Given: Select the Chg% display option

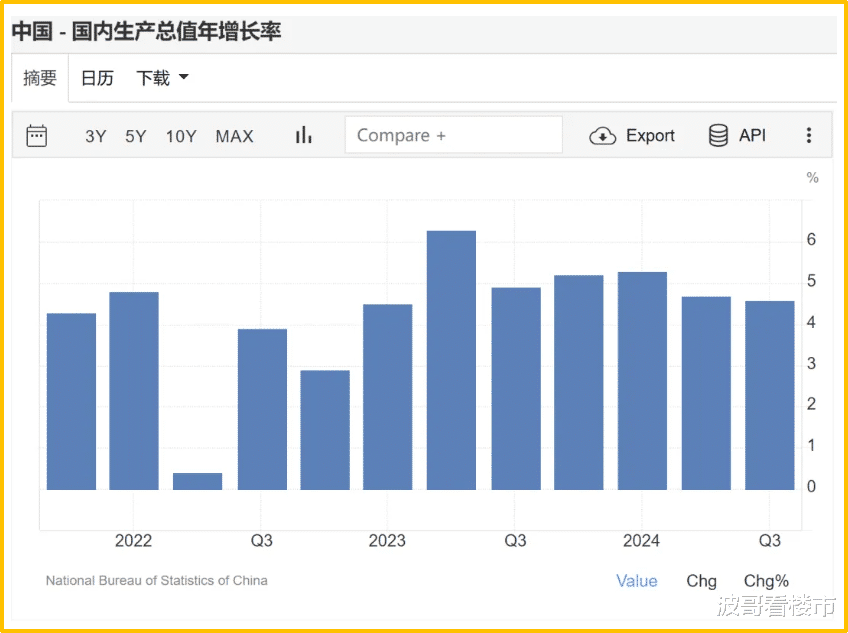Looking at the screenshot, I should [x=766, y=581].
